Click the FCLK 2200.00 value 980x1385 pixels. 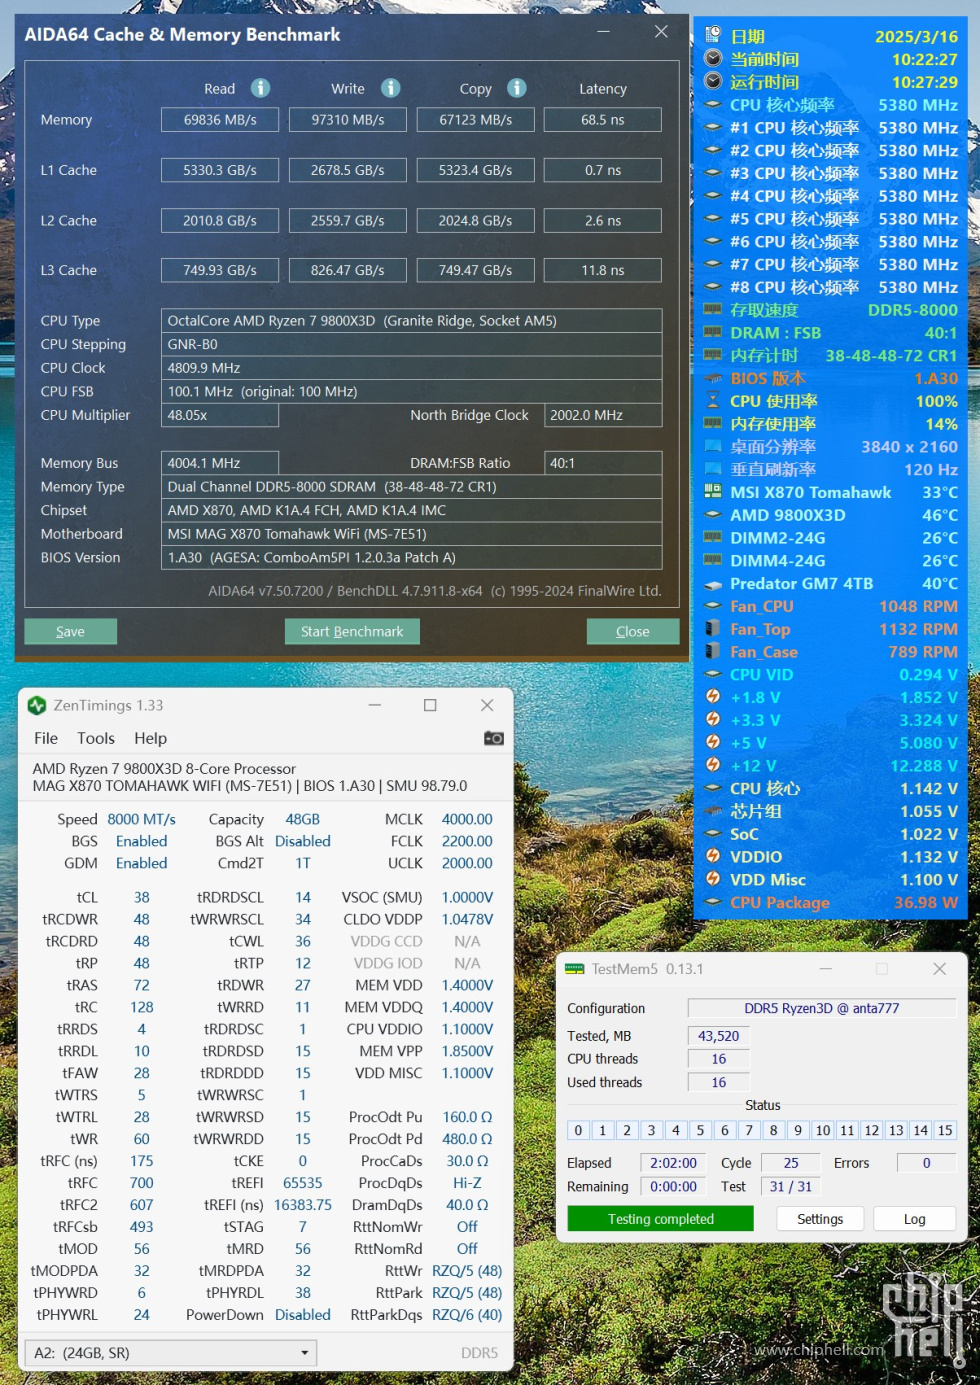click(x=467, y=841)
